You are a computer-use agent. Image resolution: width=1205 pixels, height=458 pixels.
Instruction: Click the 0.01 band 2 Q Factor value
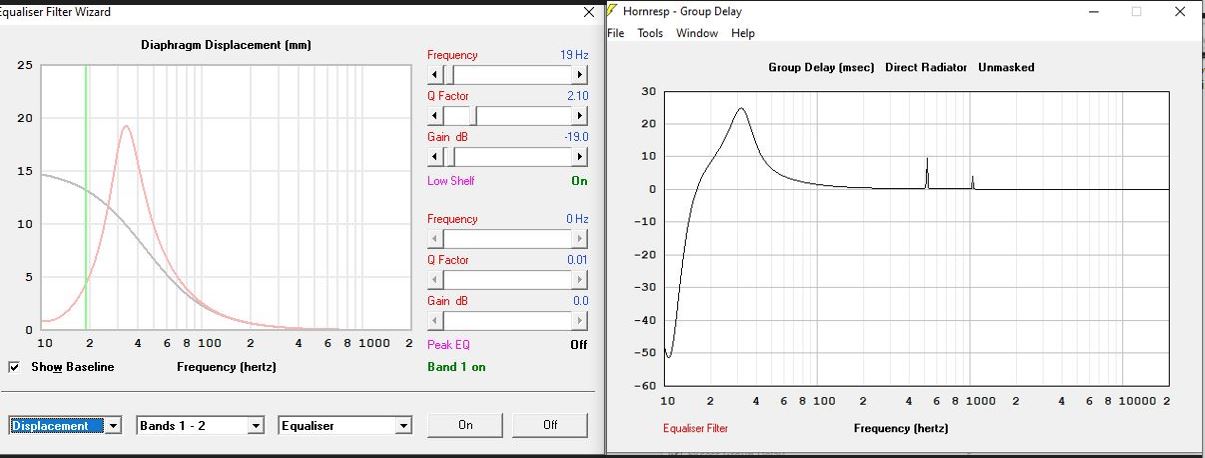(x=577, y=260)
